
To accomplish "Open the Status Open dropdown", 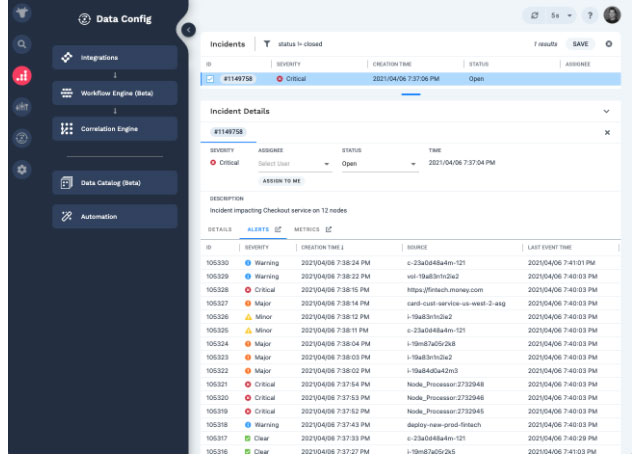I will (380, 163).
